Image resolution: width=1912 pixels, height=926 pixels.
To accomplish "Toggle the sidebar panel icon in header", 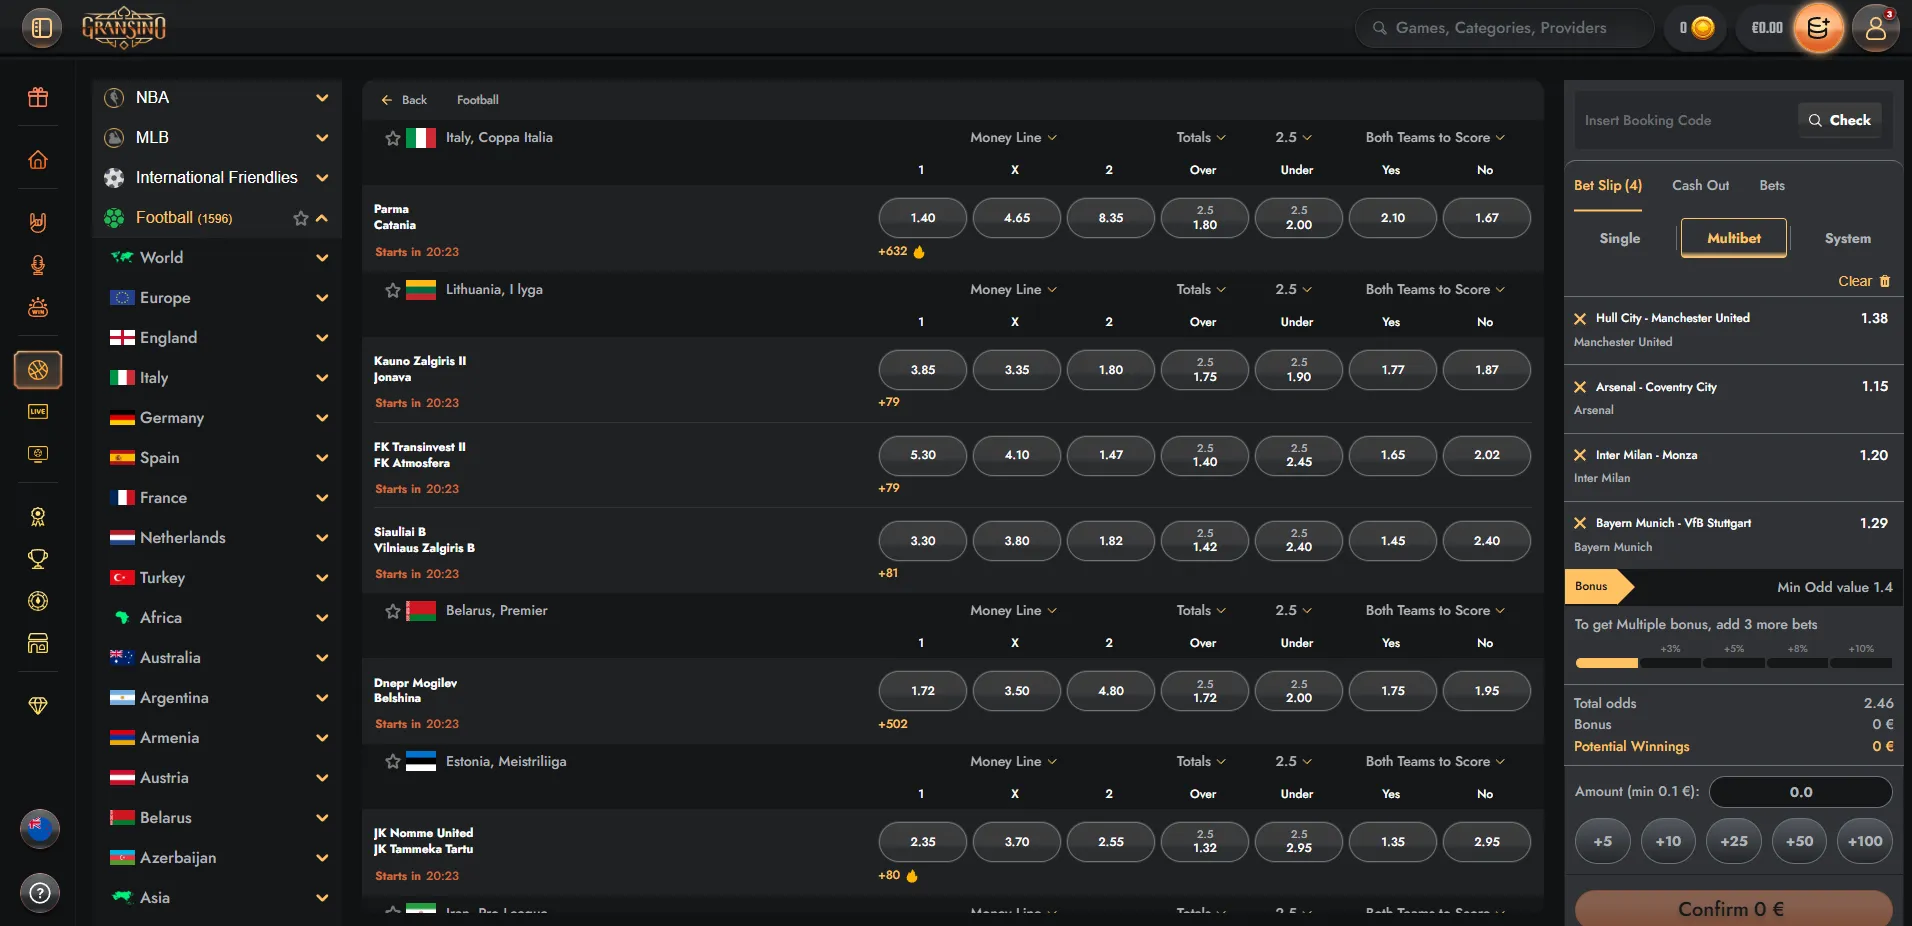I will (41, 28).
